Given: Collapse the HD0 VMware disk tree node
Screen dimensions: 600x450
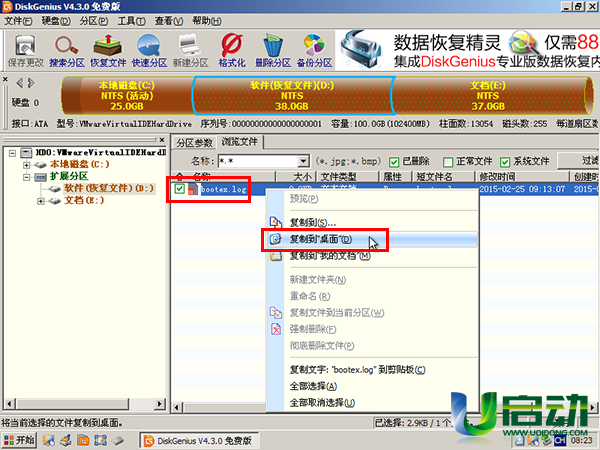Looking at the screenshot, I should 12,153.
